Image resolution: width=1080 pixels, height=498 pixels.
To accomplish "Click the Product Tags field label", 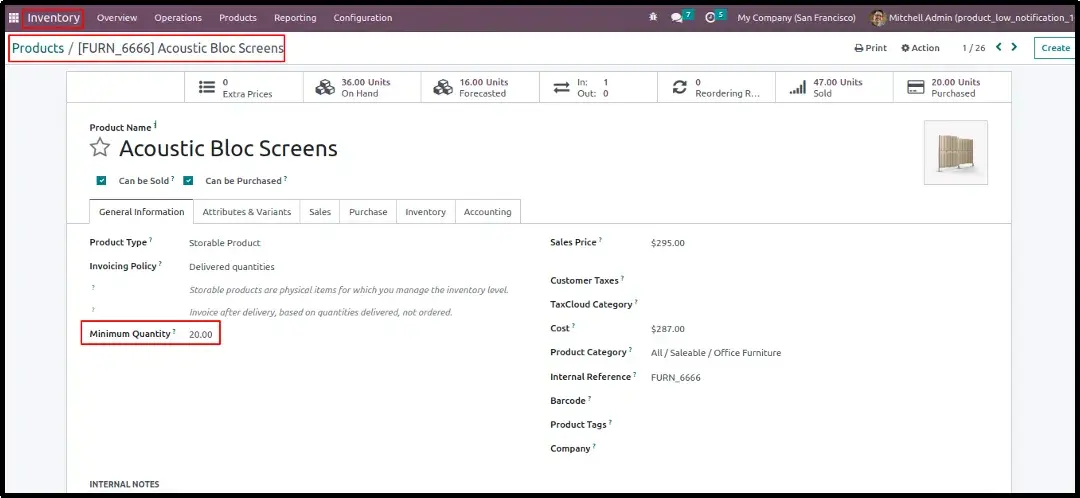I will coord(579,425).
